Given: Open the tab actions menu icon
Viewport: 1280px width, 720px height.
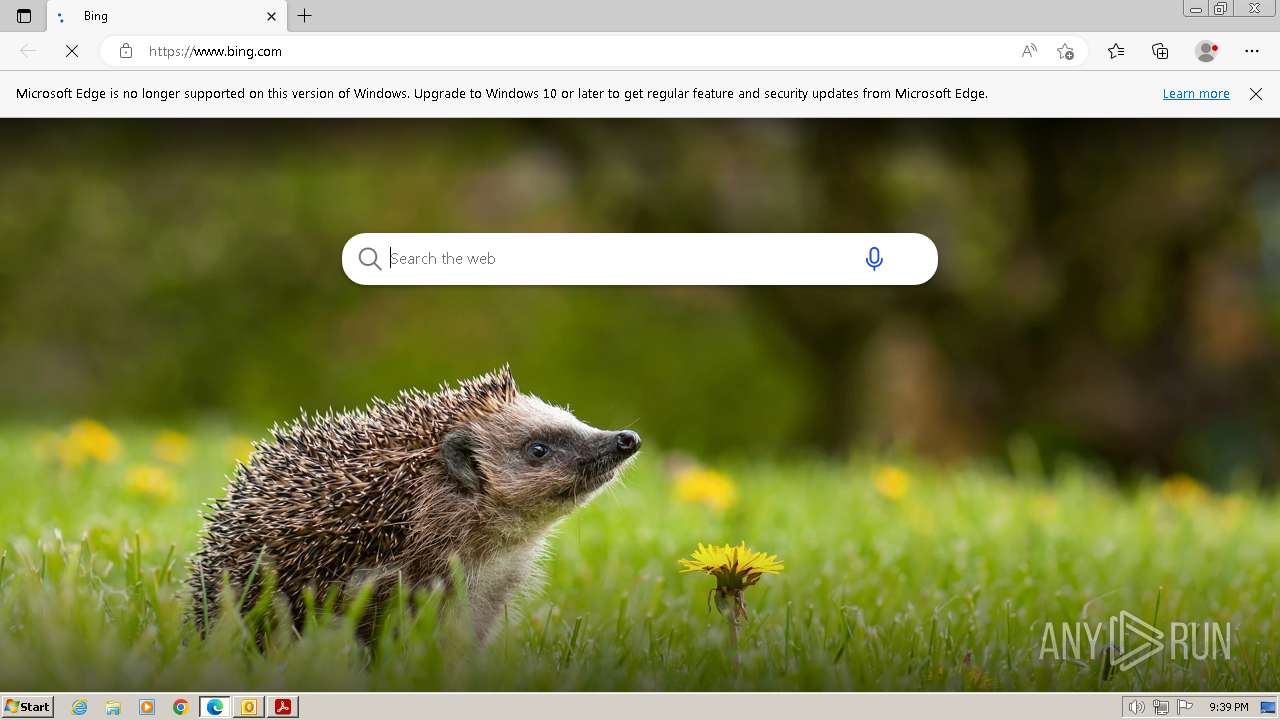Looking at the screenshot, I should tap(24, 16).
